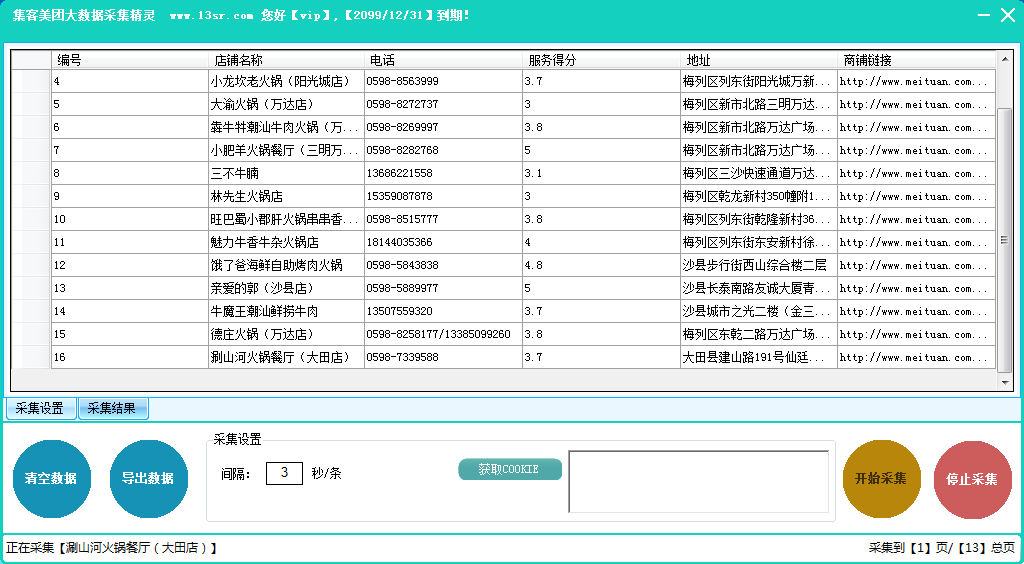Click address starting 大田县建山路191号
This screenshot has height=564, width=1024.
point(756,358)
